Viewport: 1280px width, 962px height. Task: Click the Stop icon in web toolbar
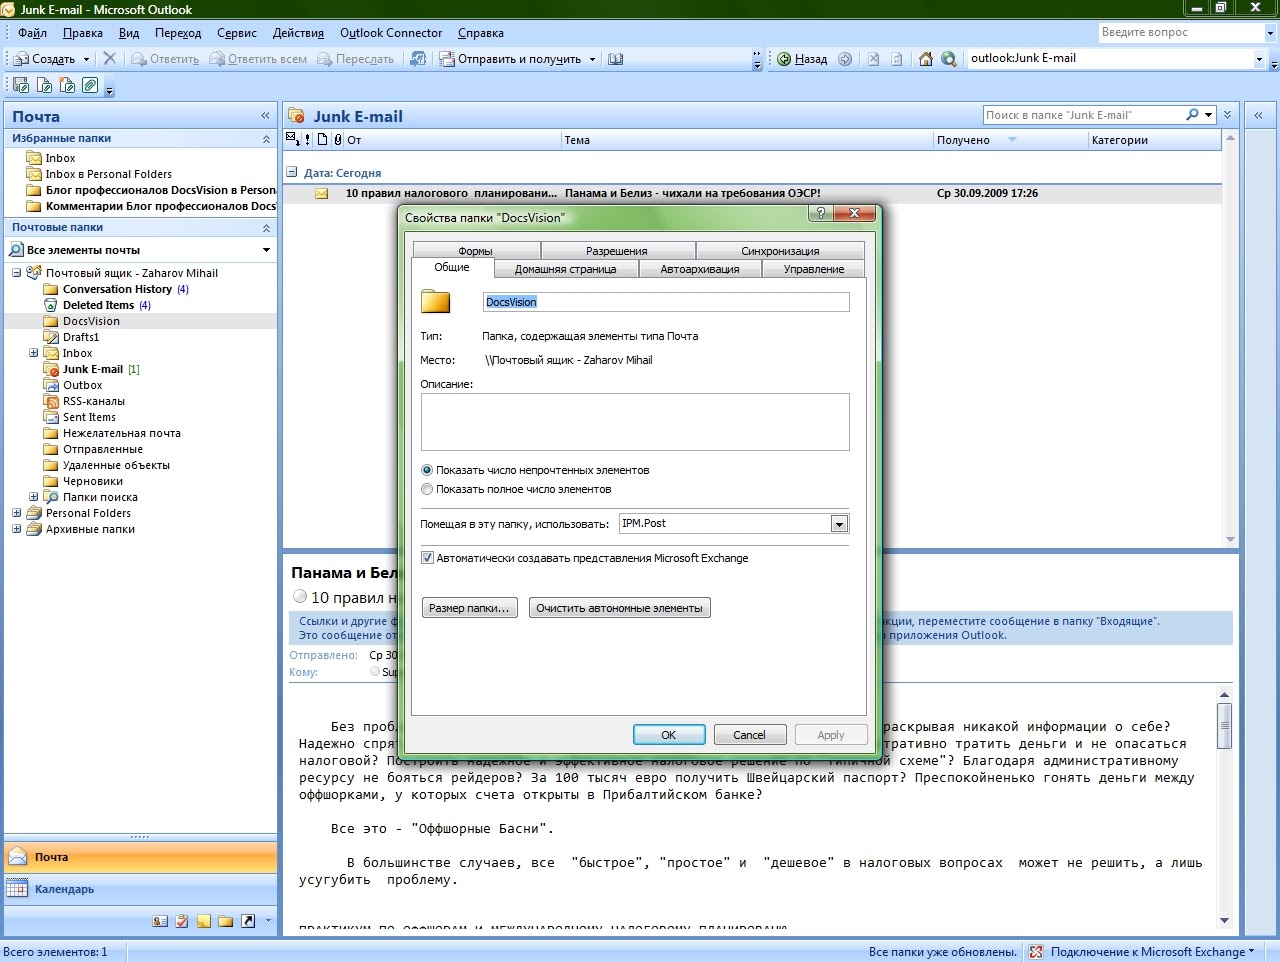tap(873, 59)
